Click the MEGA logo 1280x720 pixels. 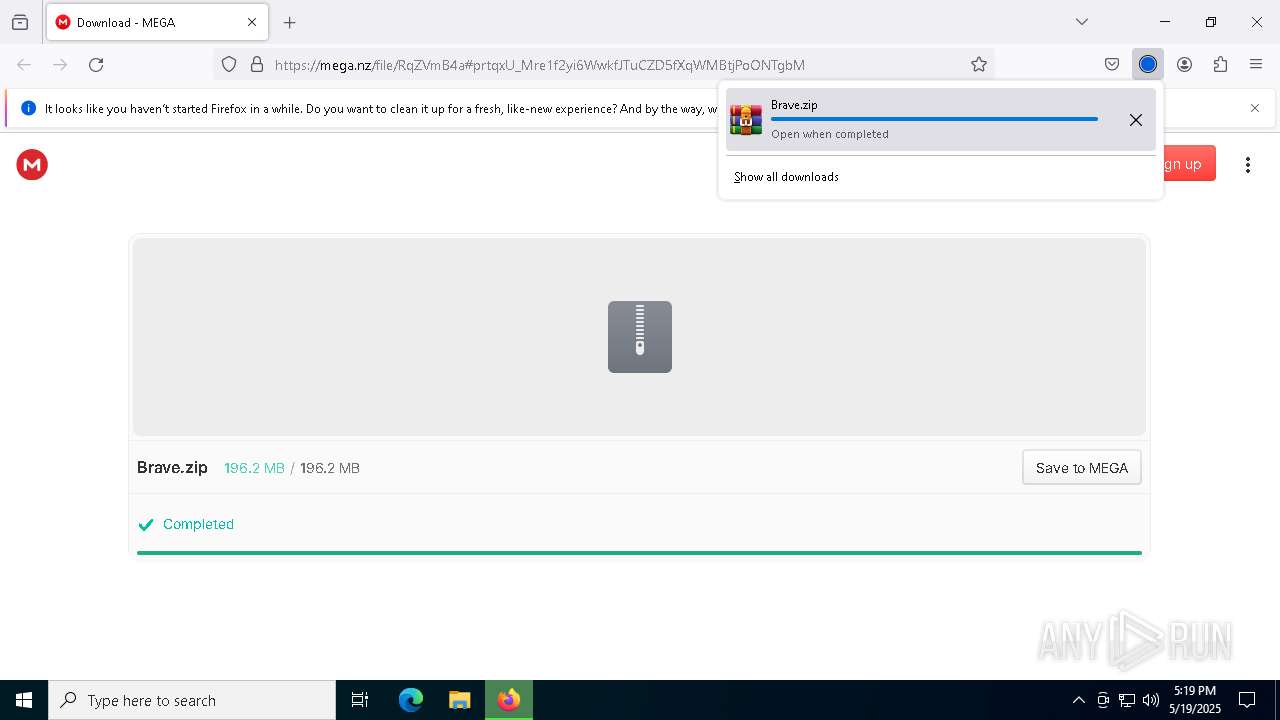coord(32,165)
